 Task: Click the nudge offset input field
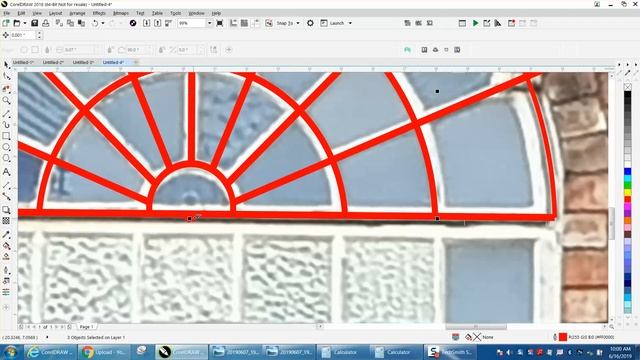click(x=23, y=35)
